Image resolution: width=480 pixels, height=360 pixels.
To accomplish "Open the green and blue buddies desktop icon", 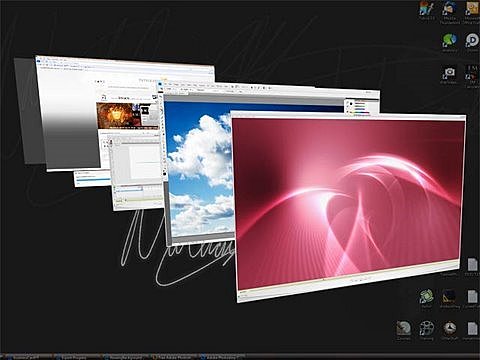I will pyautogui.click(x=449, y=42).
